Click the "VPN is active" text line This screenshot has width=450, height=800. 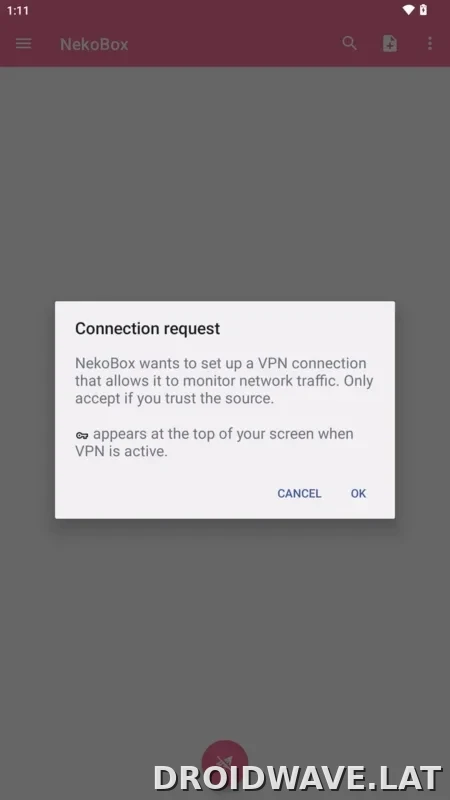coord(121,451)
